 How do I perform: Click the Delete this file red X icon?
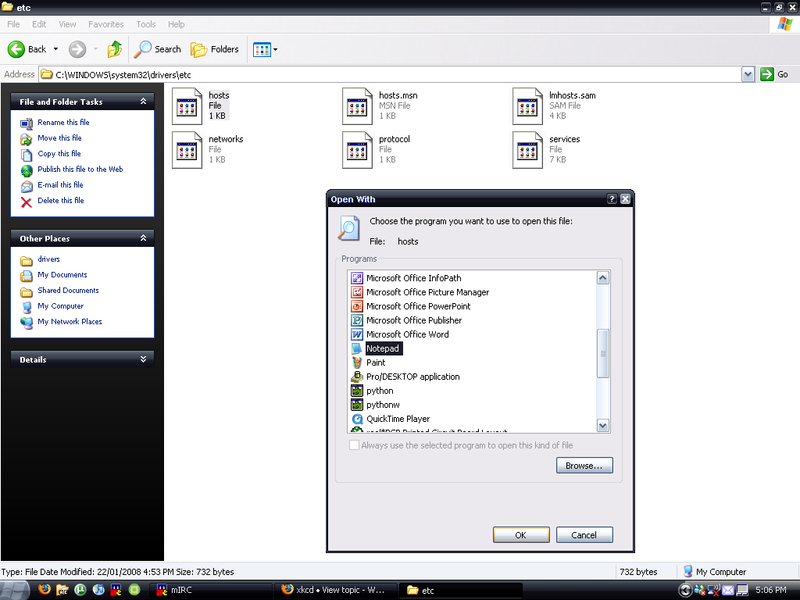[26, 202]
